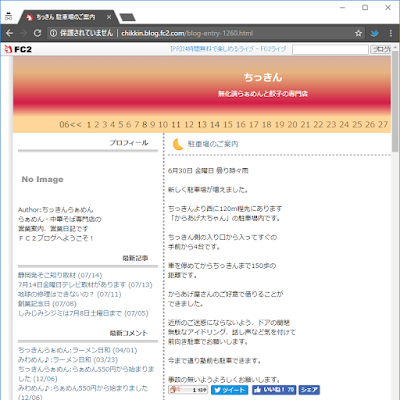The width and height of the screenshot is (400, 400).
Task: Open the Twitter bird extension icon
Action: click(375, 33)
